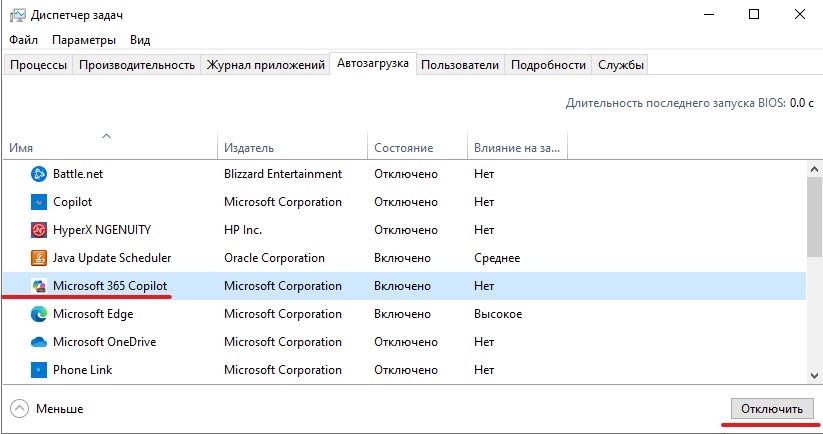Click the scrollbar down arrow

(814, 376)
